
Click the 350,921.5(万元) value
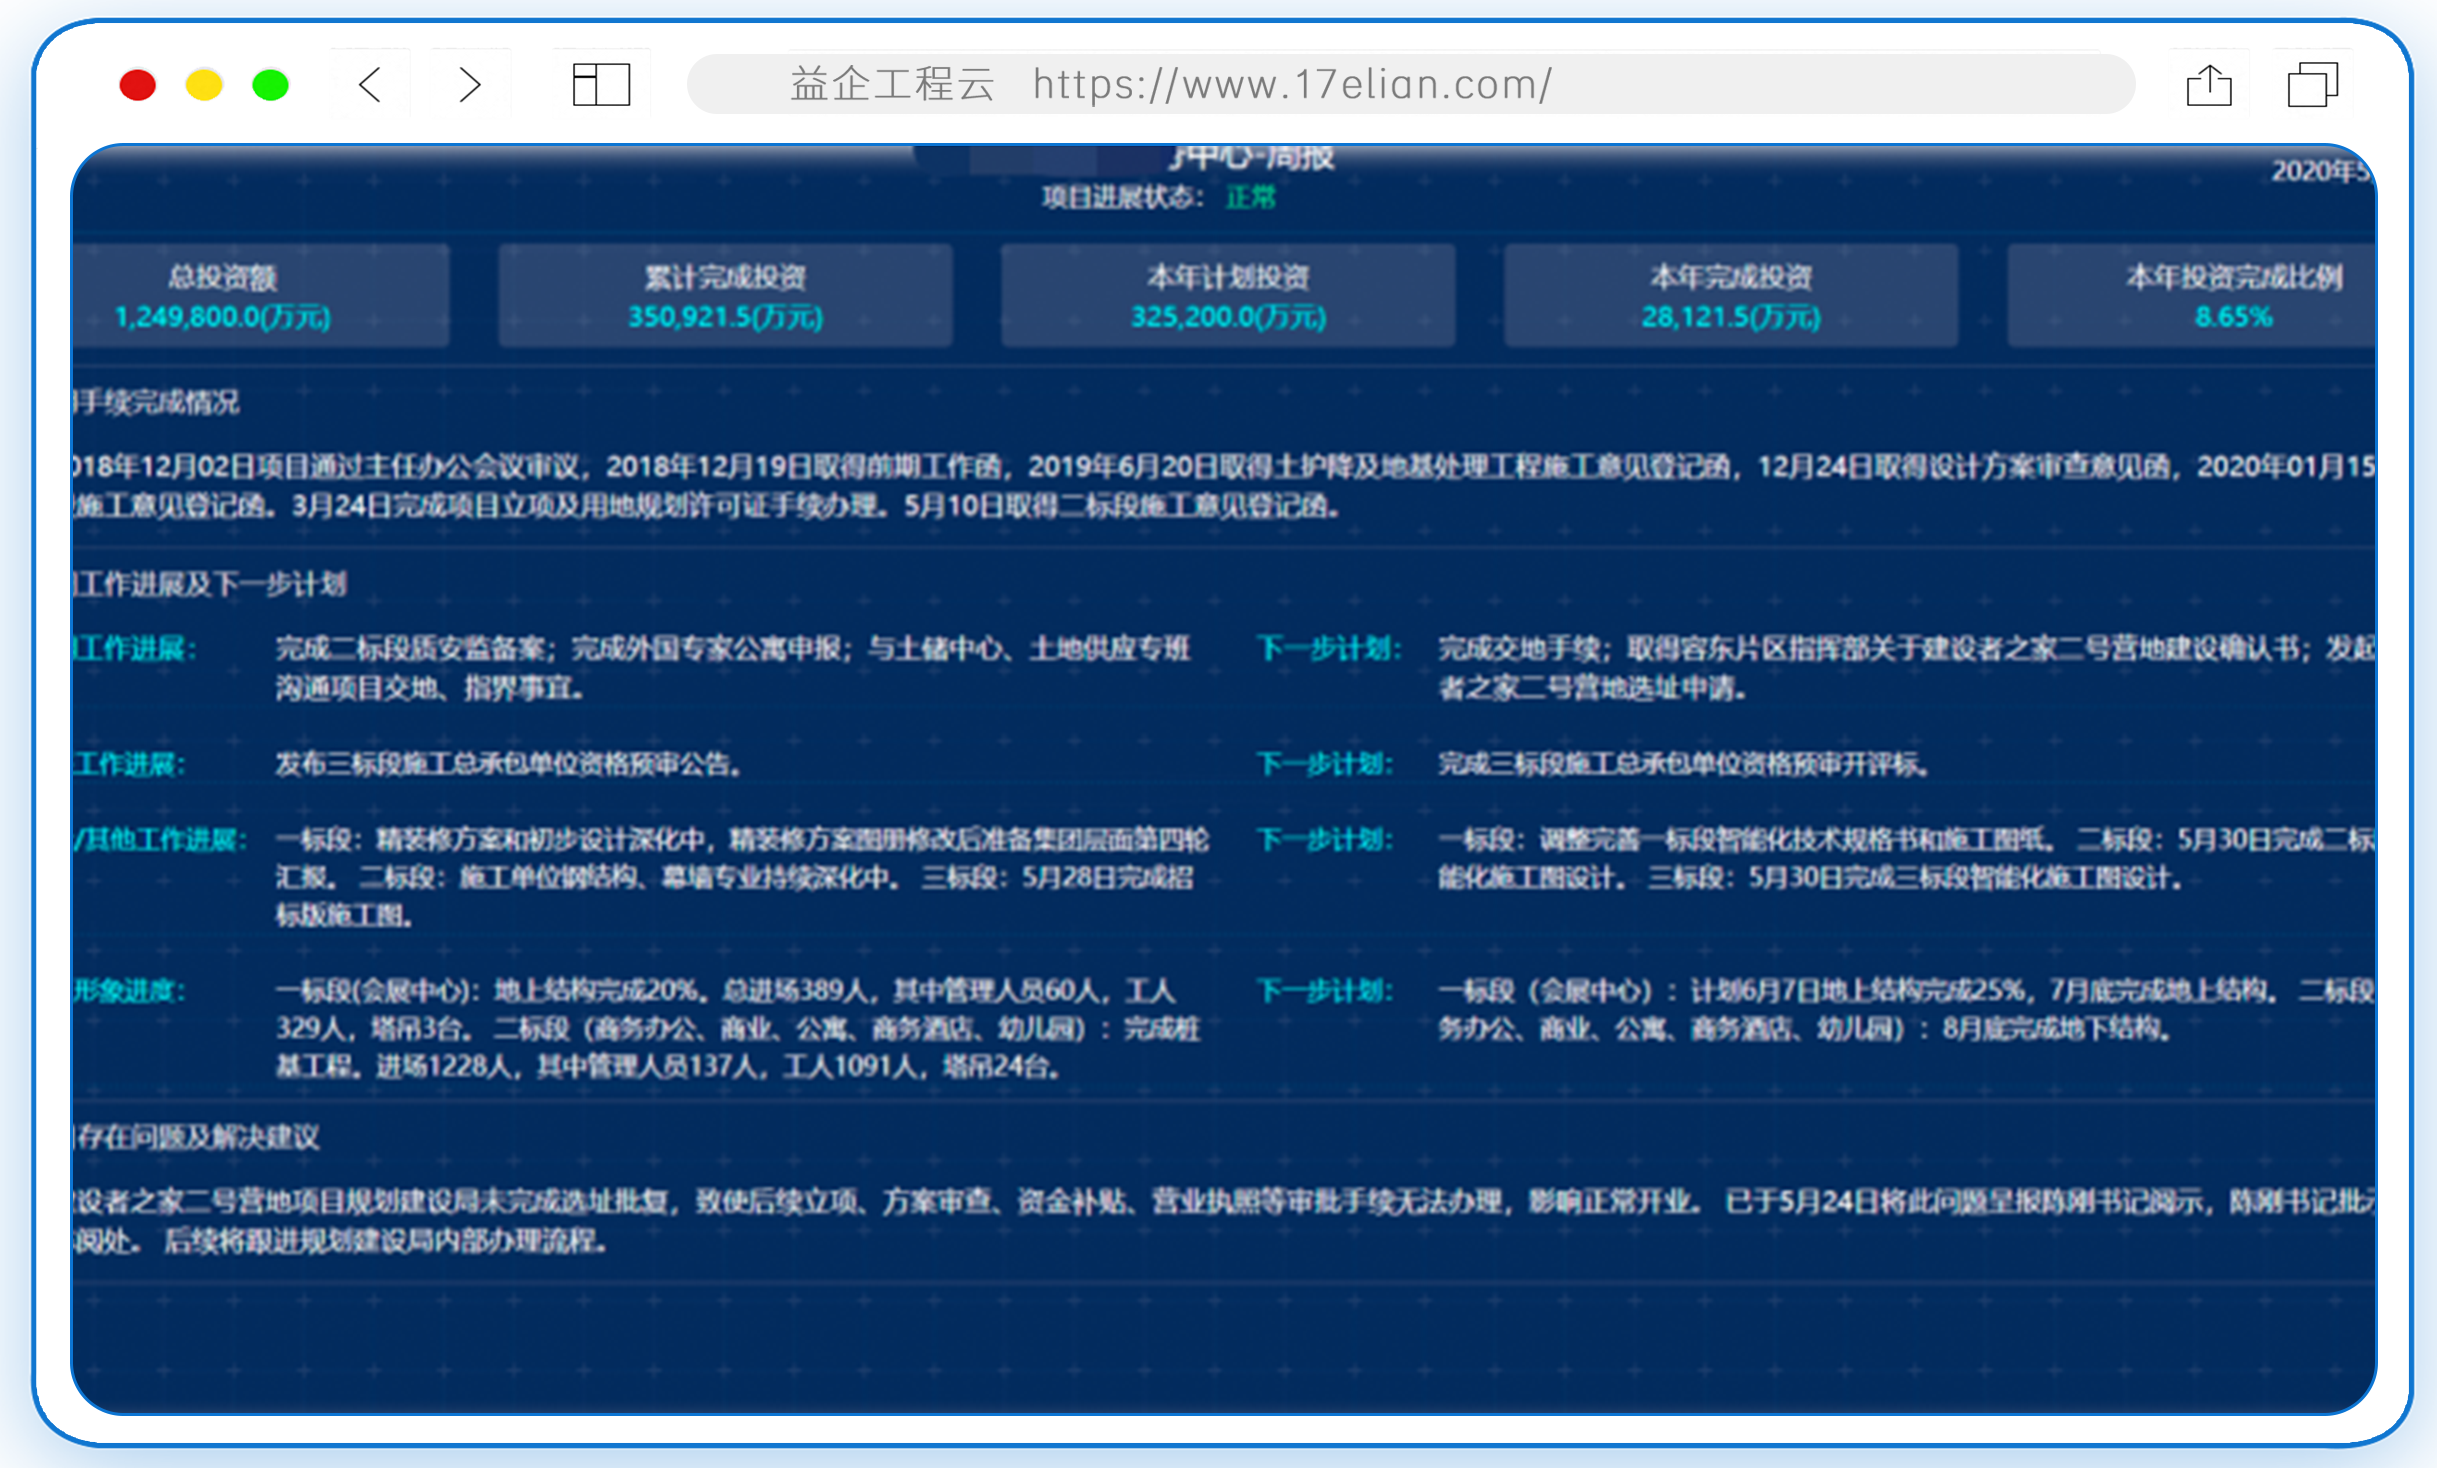pyautogui.click(x=725, y=317)
